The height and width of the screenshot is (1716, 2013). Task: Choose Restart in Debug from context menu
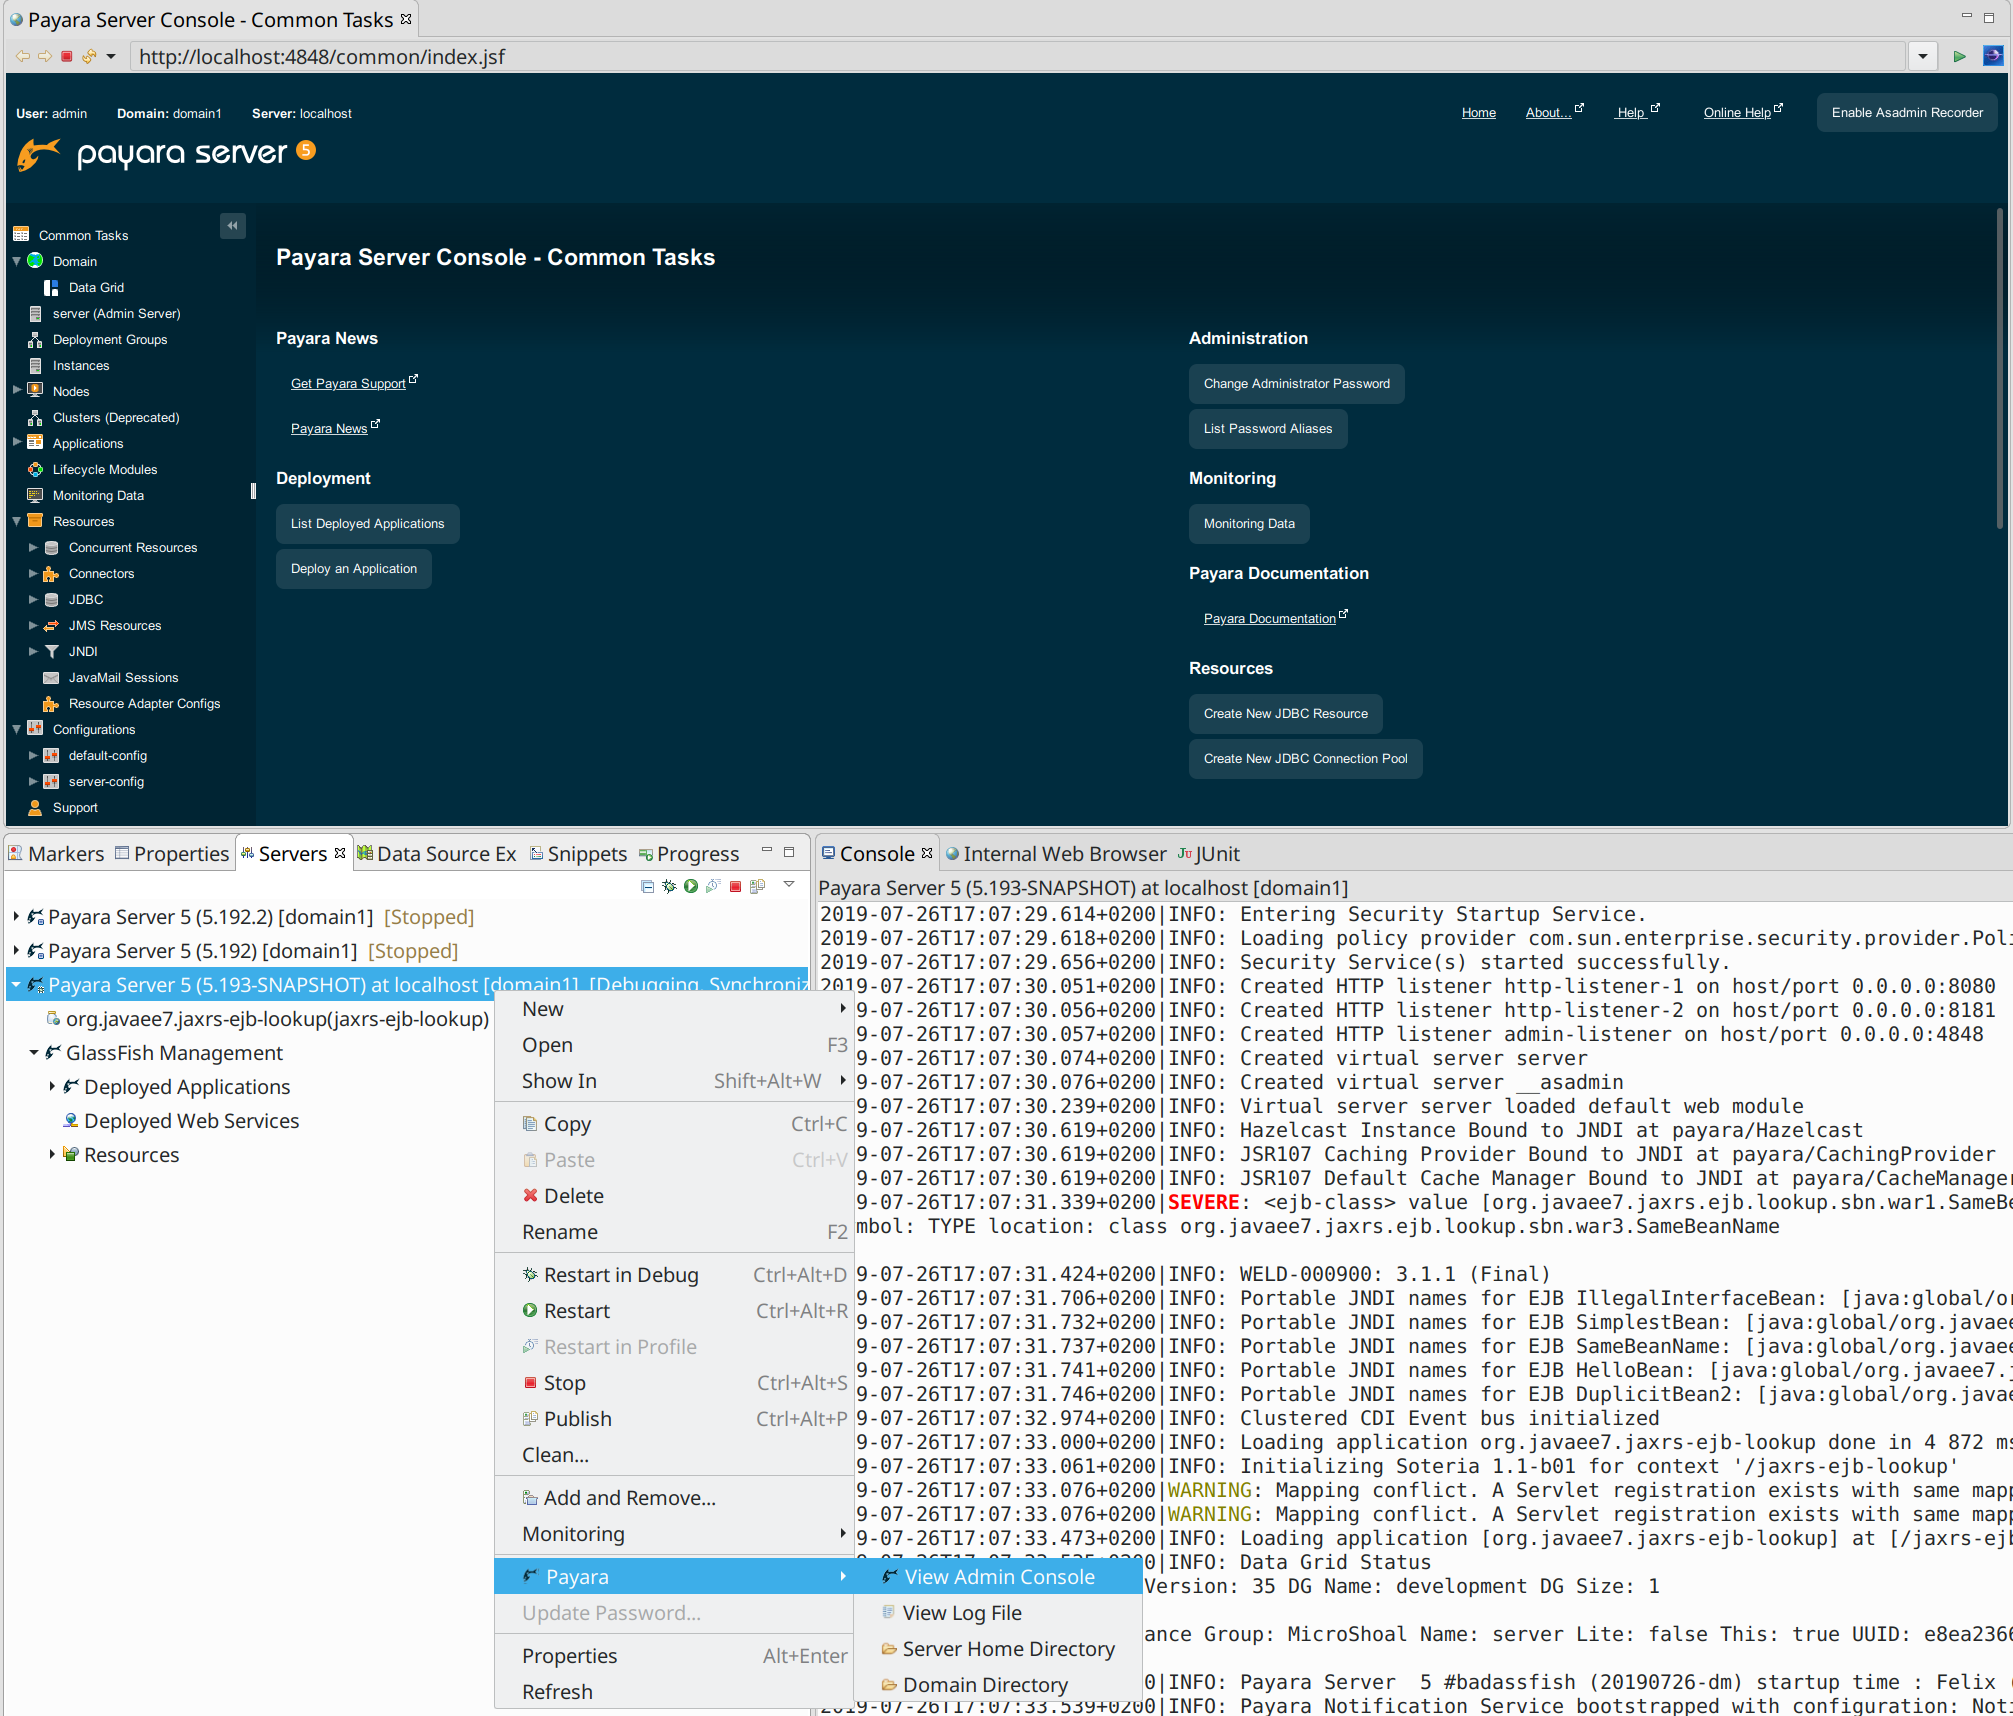[x=674, y=1275]
